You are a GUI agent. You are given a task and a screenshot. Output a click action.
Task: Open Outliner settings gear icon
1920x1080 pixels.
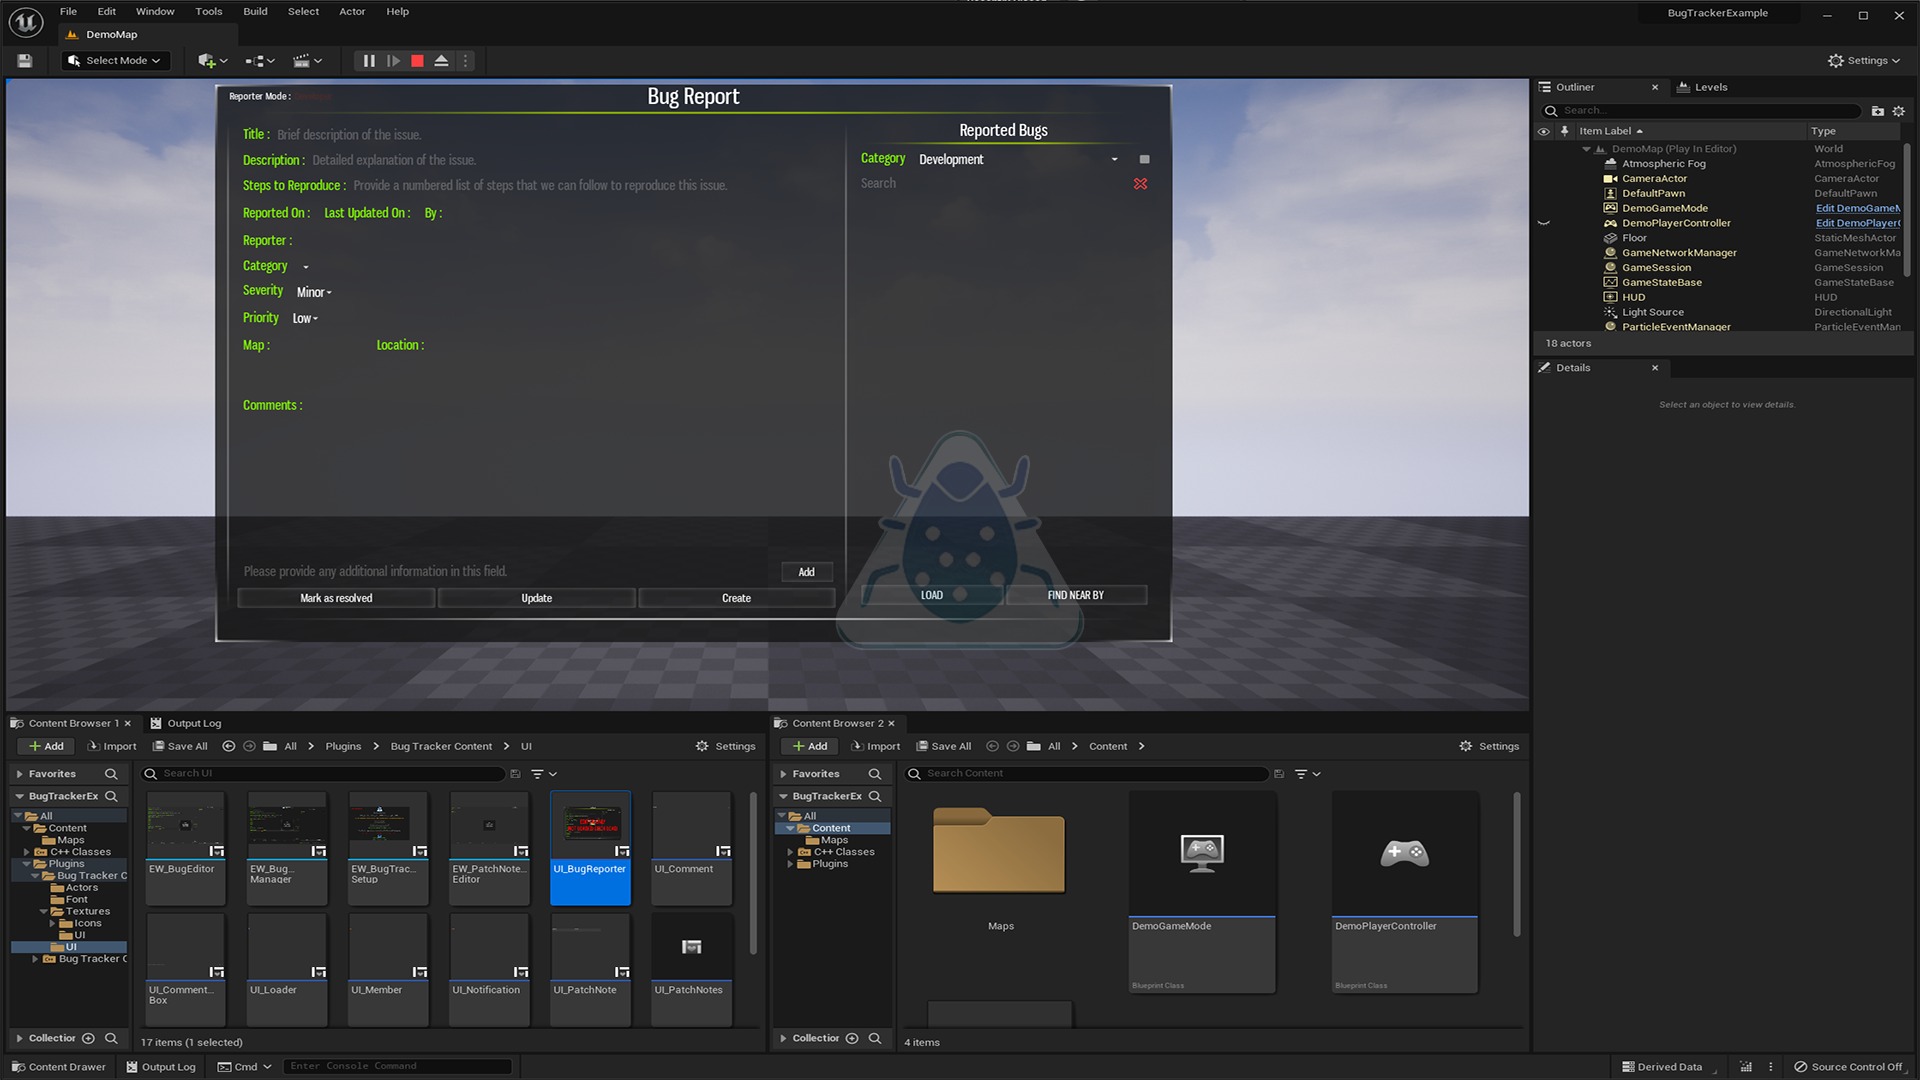tap(1899, 111)
